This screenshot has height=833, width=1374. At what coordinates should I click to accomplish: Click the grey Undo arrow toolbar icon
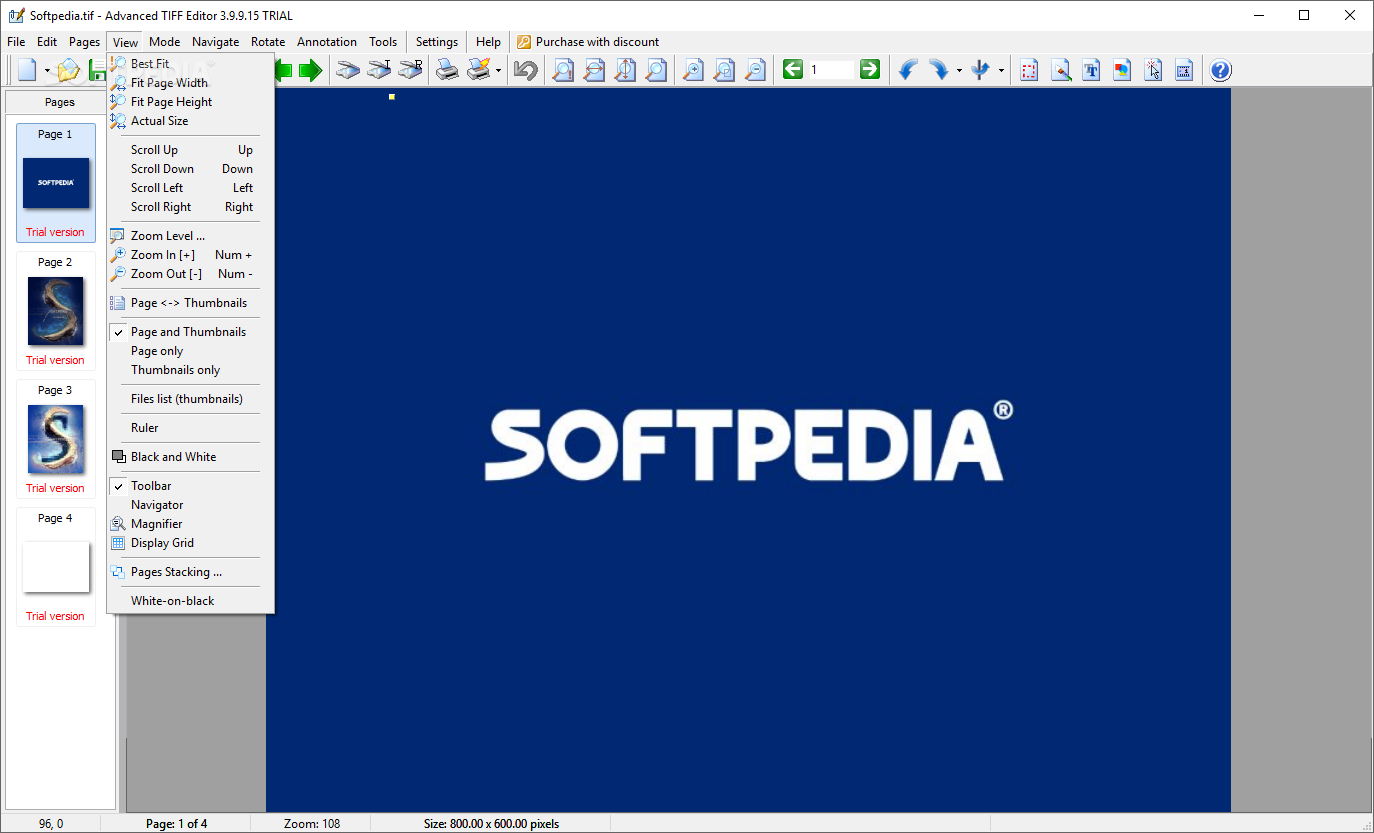[x=526, y=70]
